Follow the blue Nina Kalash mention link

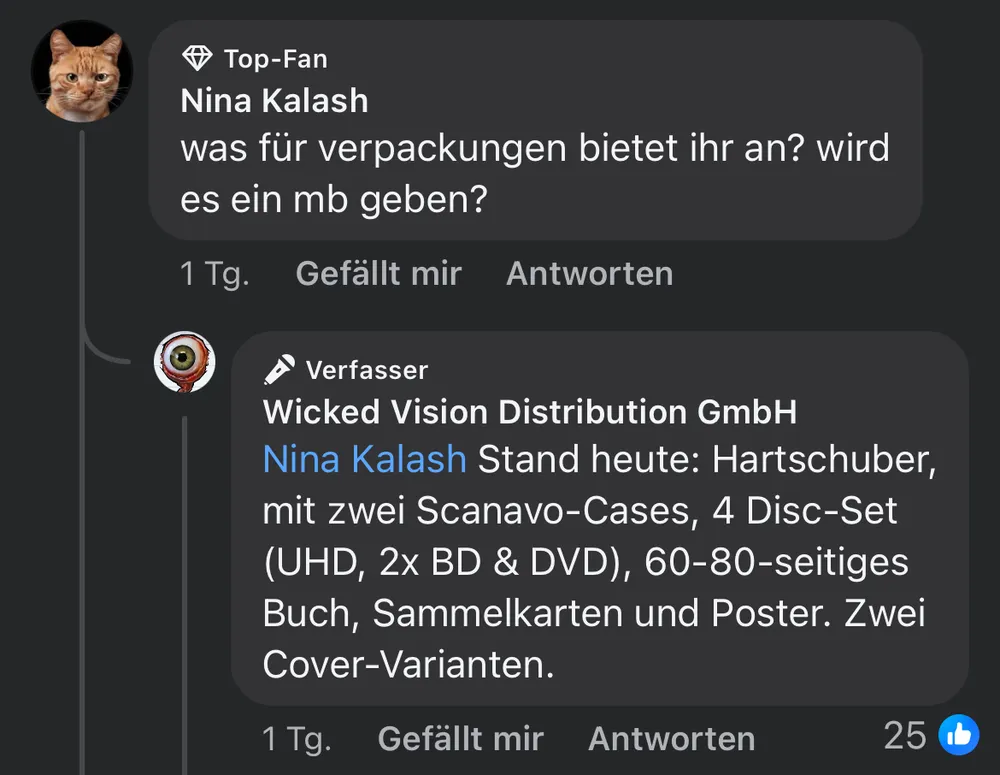pos(364,459)
